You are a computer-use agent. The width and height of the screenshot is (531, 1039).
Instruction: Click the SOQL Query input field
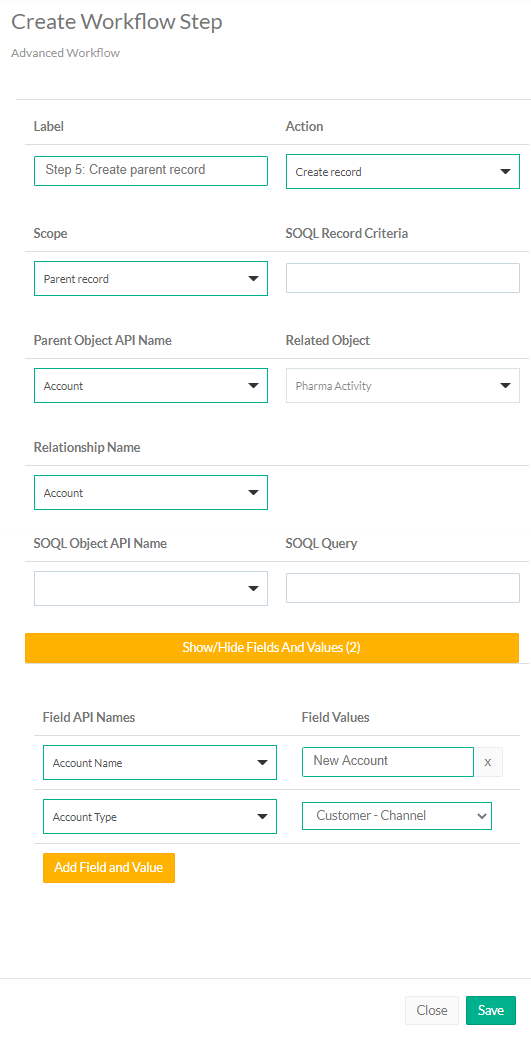tap(402, 588)
